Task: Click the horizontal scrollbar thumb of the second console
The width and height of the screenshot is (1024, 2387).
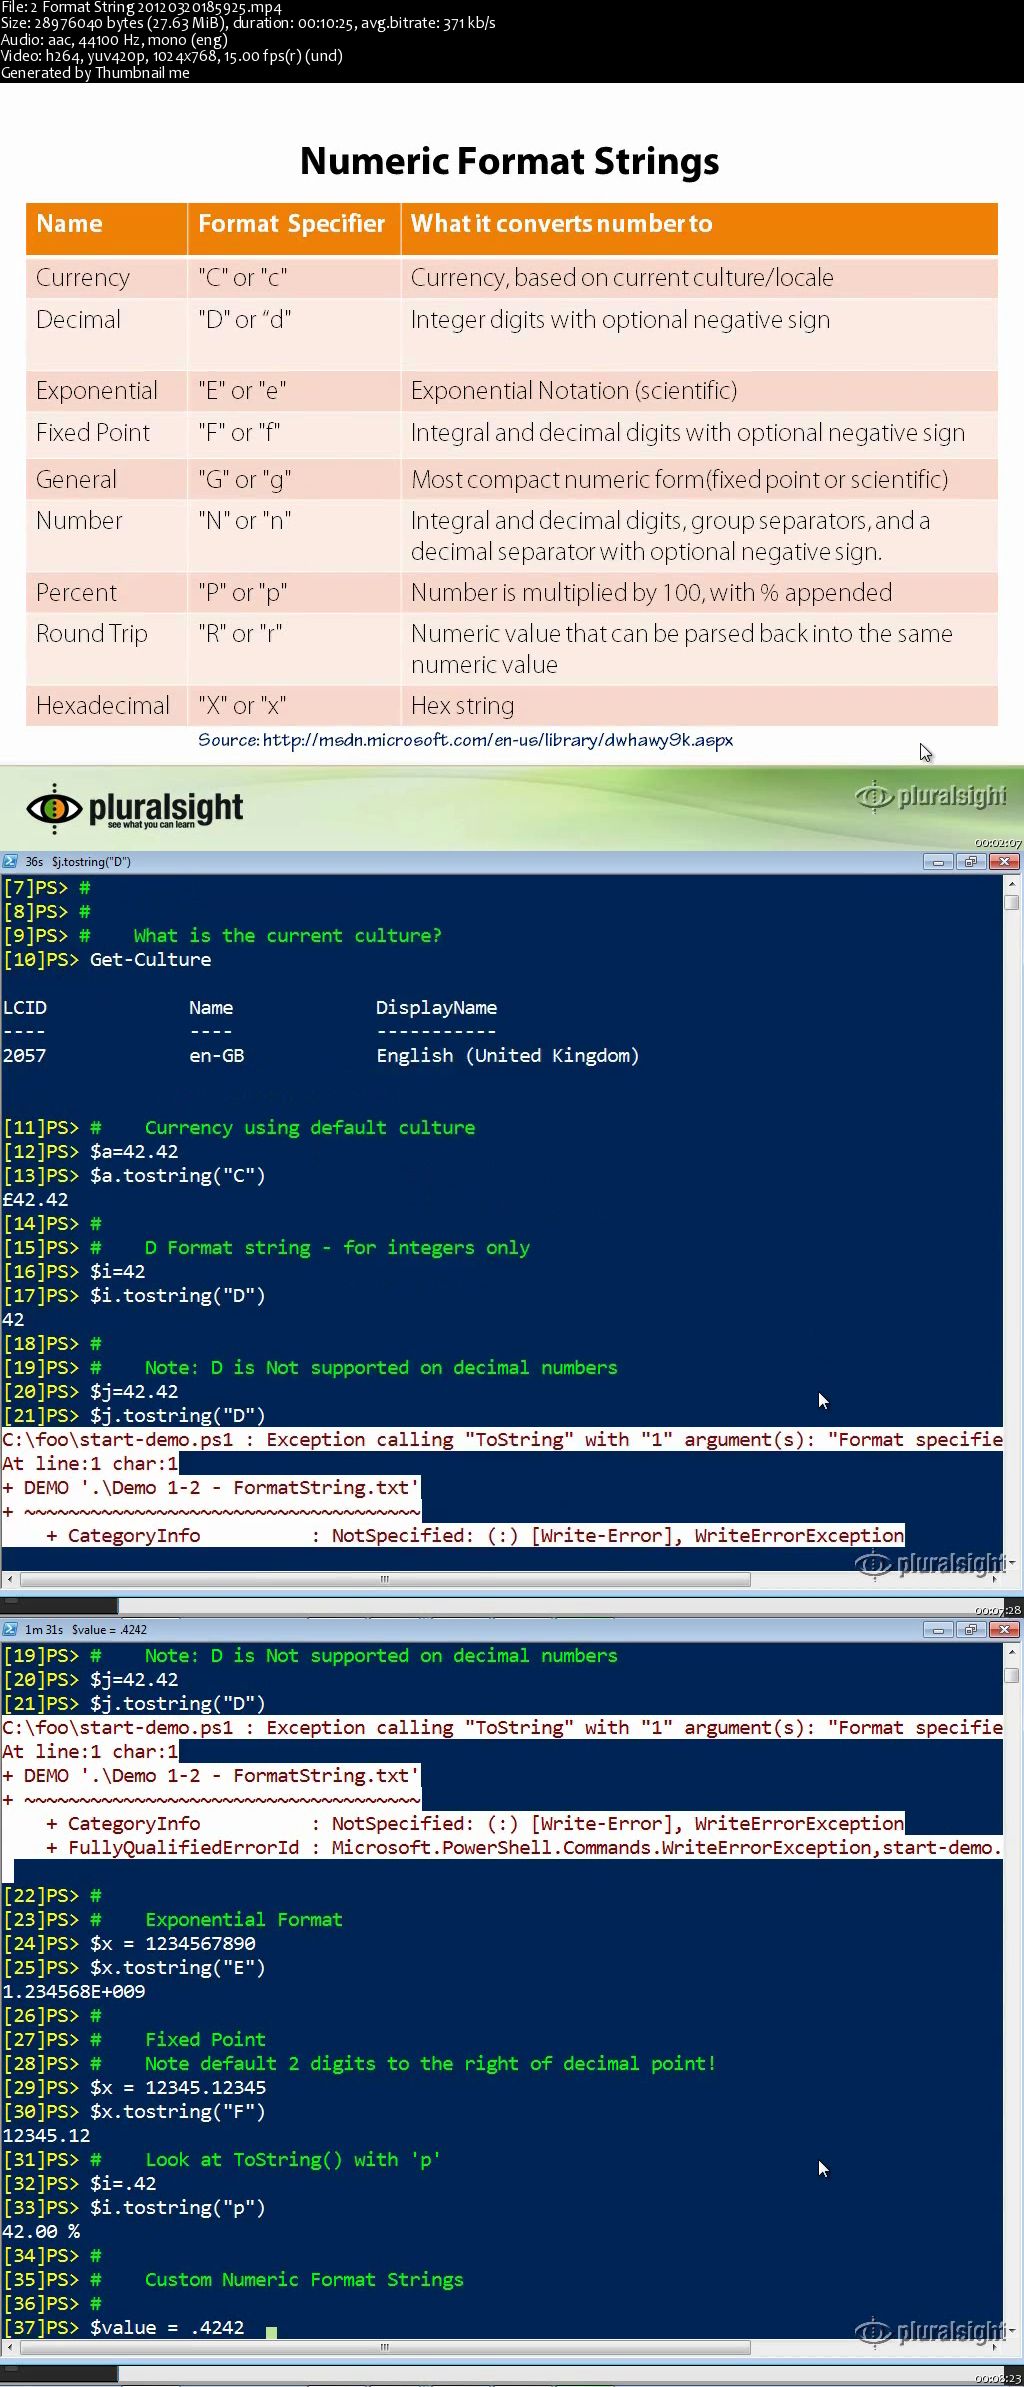Action: click(385, 2348)
